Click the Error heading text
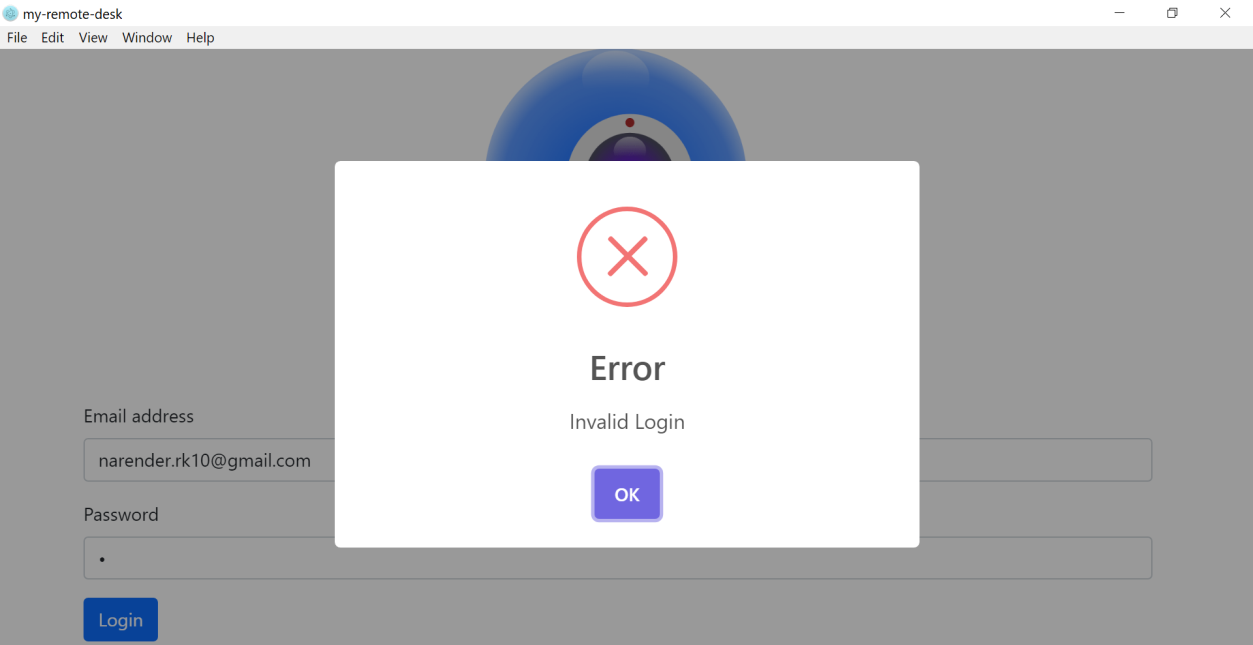The width and height of the screenshot is (1253, 645). pyautogui.click(x=627, y=369)
